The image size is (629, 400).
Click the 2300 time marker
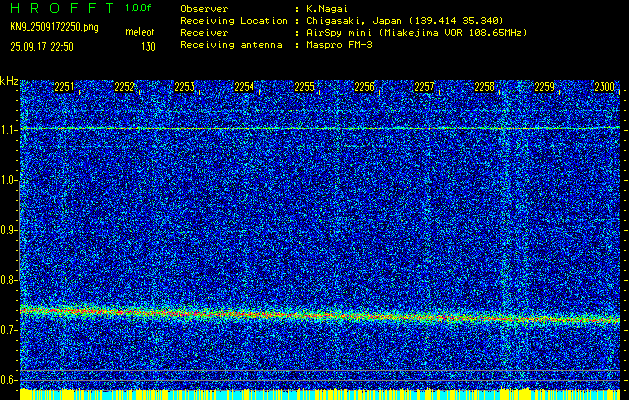(605, 87)
